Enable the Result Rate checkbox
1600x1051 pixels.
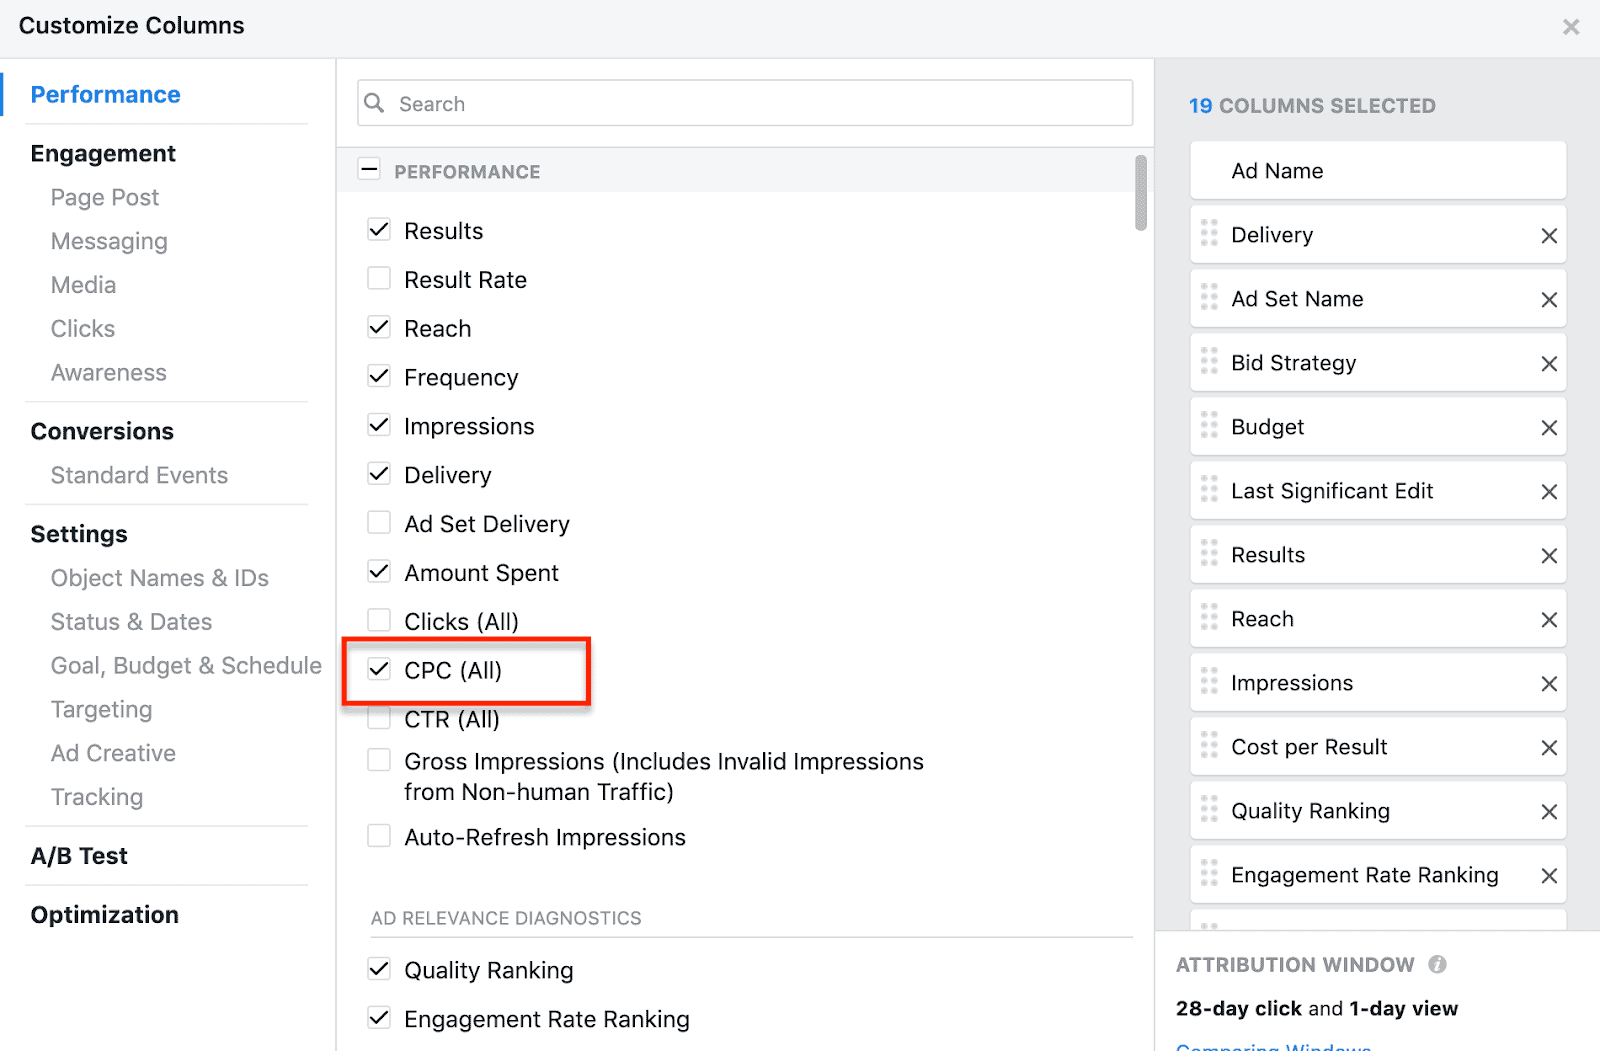pos(379,279)
